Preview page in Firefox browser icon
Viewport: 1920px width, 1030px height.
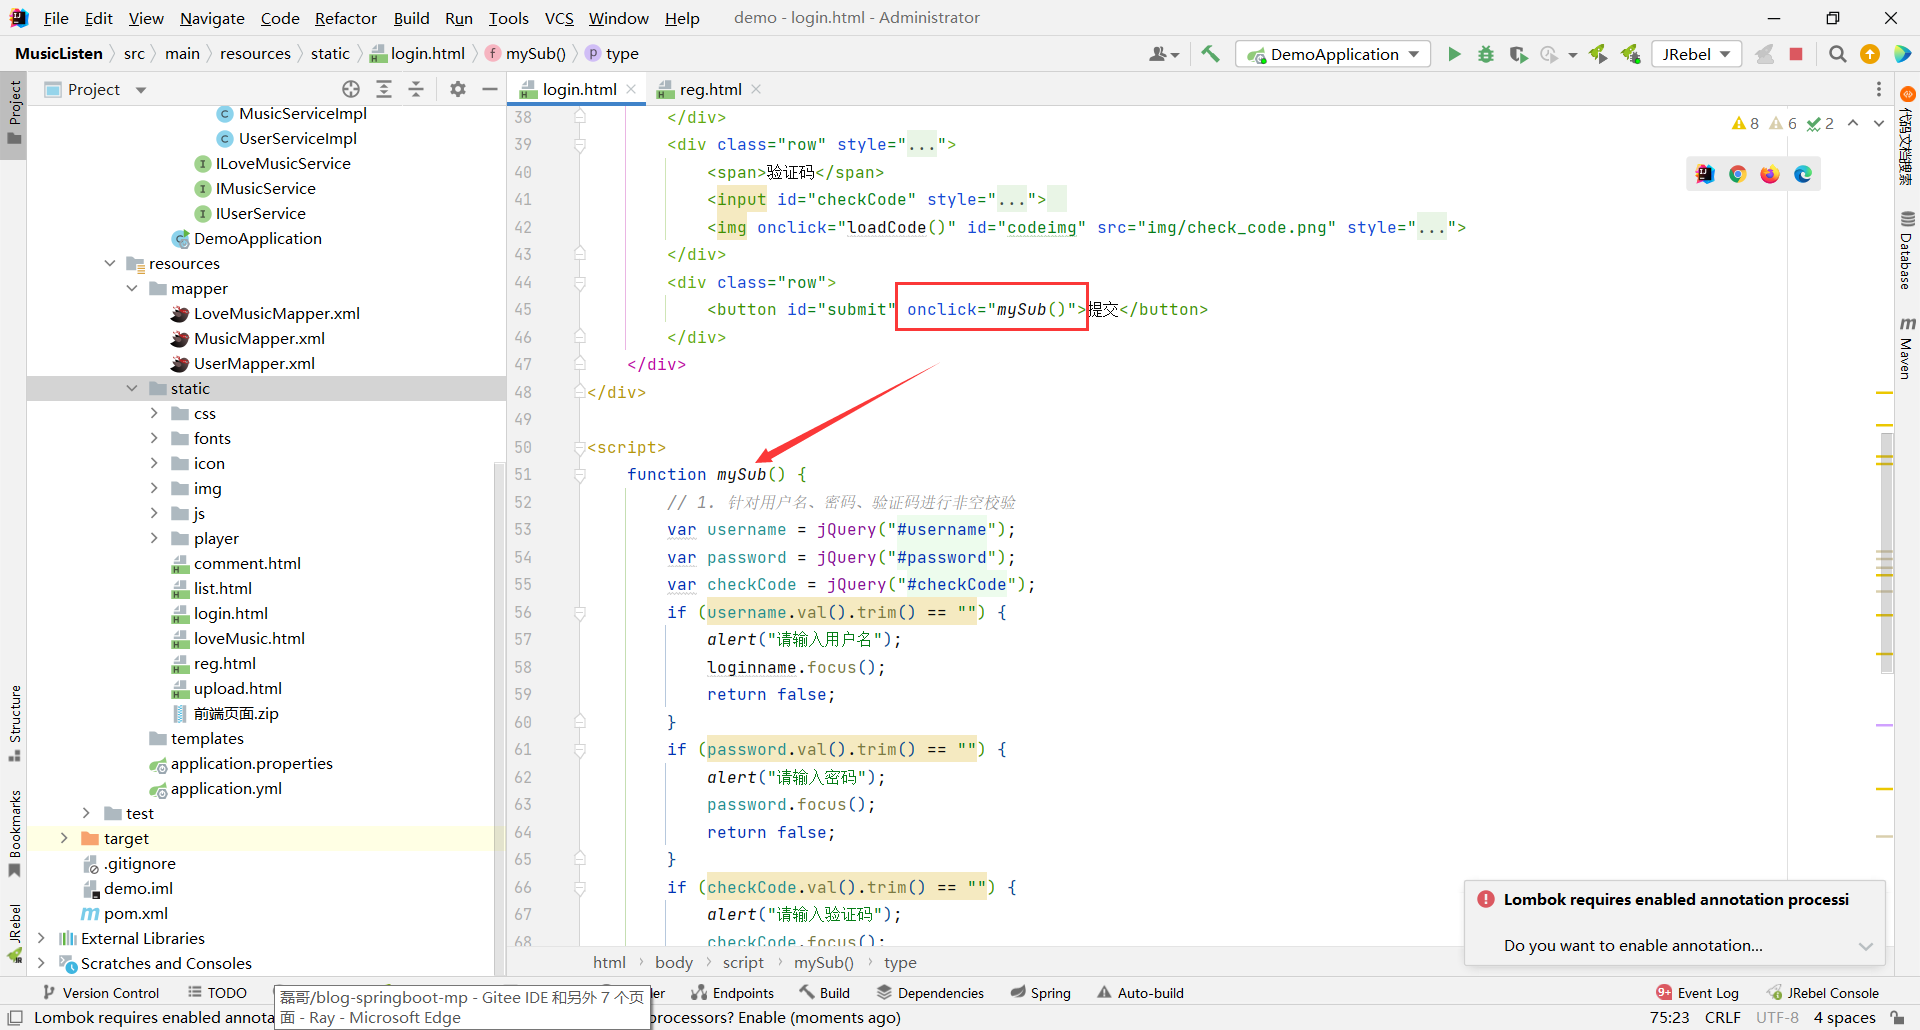[x=1770, y=174]
